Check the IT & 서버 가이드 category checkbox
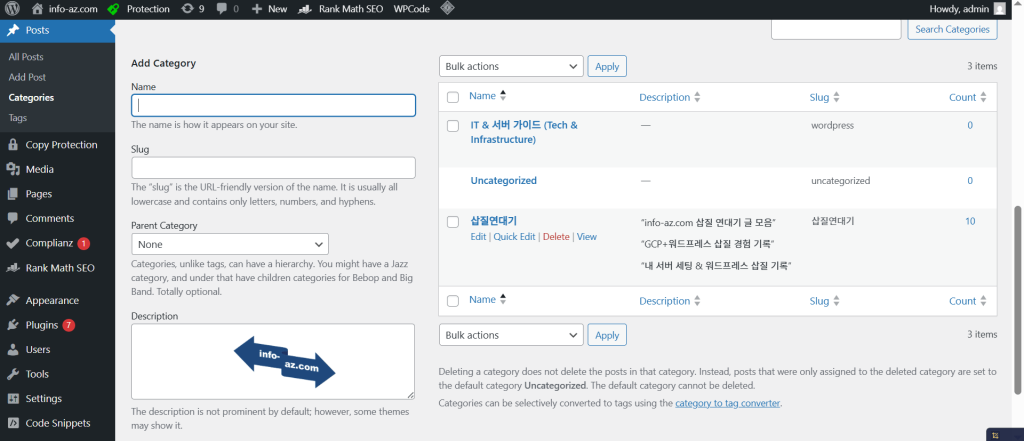This screenshot has width=1024, height=441. tap(453, 126)
